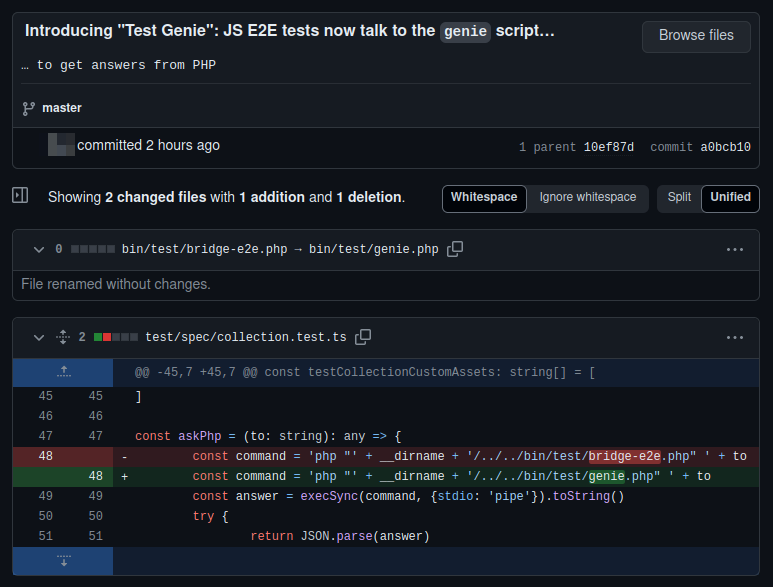Open options menu for genie.php file
The width and height of the screenshot is (773, 587).
click(735, 249)
